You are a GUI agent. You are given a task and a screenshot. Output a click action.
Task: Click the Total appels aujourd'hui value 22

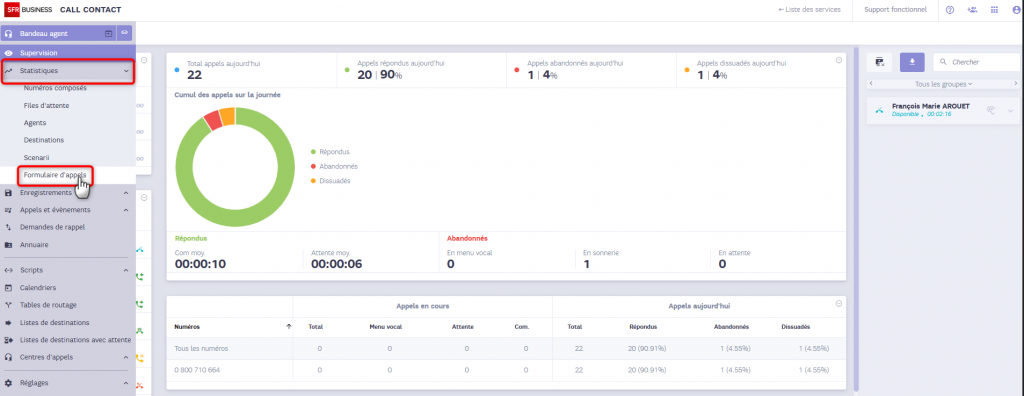coord(195,75)
